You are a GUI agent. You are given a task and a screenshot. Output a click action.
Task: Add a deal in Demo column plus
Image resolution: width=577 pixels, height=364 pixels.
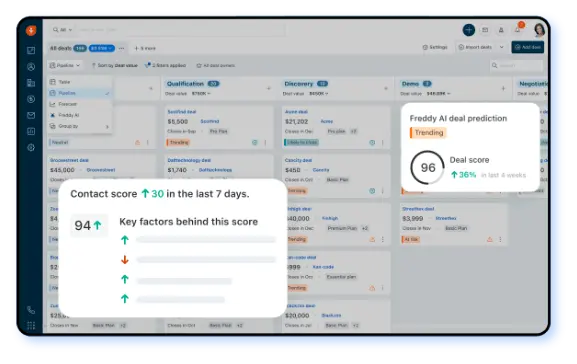click(503, 88)
